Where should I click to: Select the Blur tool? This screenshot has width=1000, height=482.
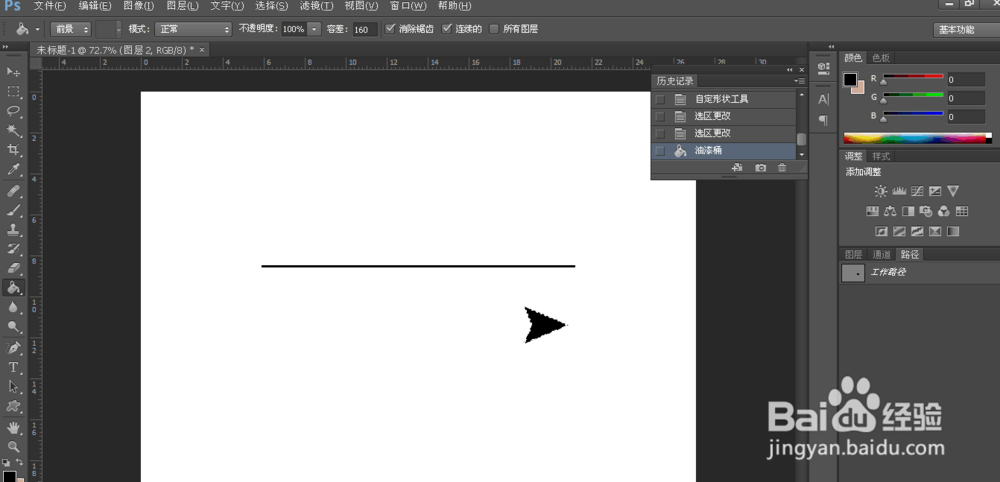click(13, 307)
